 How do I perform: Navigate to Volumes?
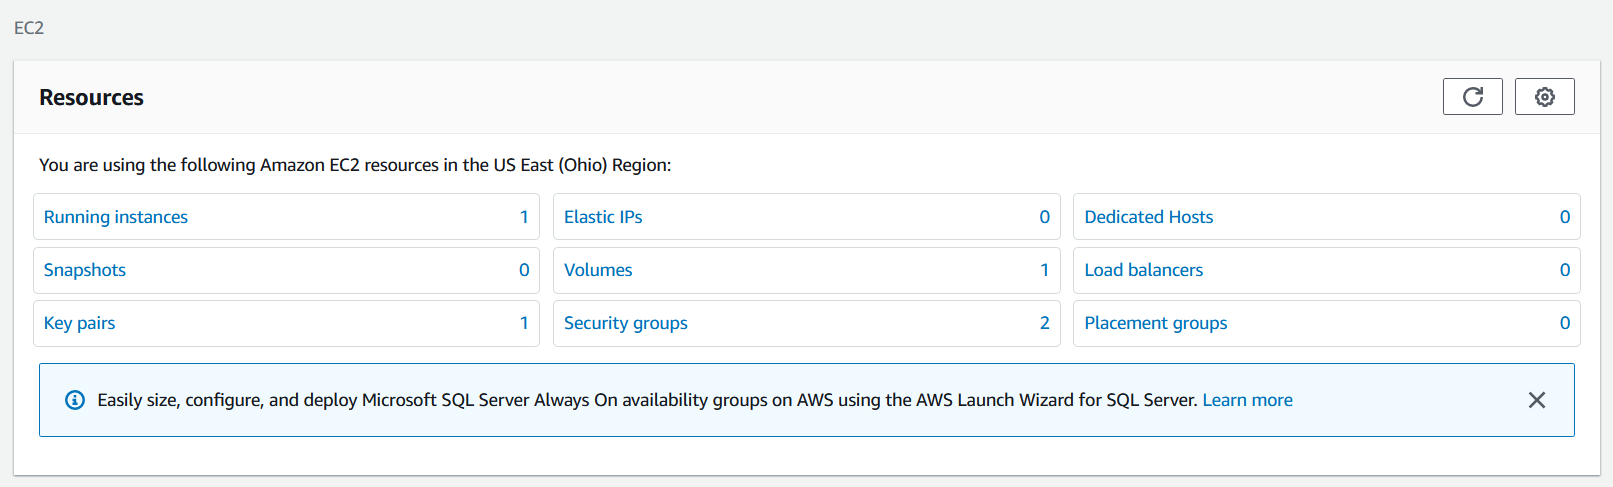point(598,270)
